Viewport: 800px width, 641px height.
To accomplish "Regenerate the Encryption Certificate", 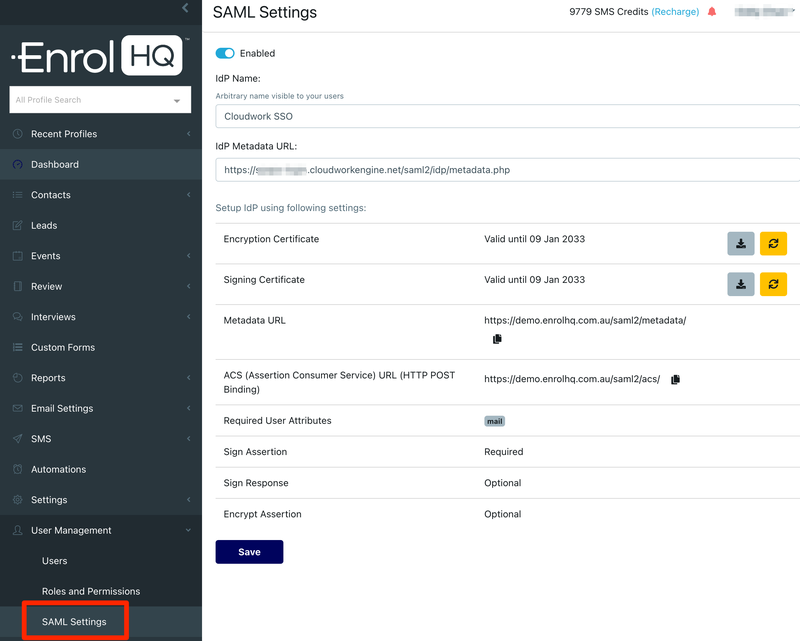I will (773, 243).
